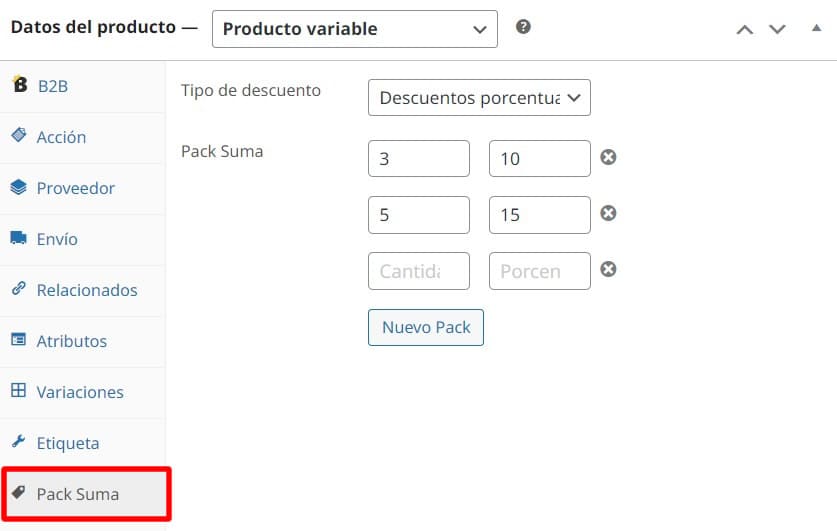Click the help question mark icon
The height and width of the screenshot is (531, 837).
(x=523, y=26)
